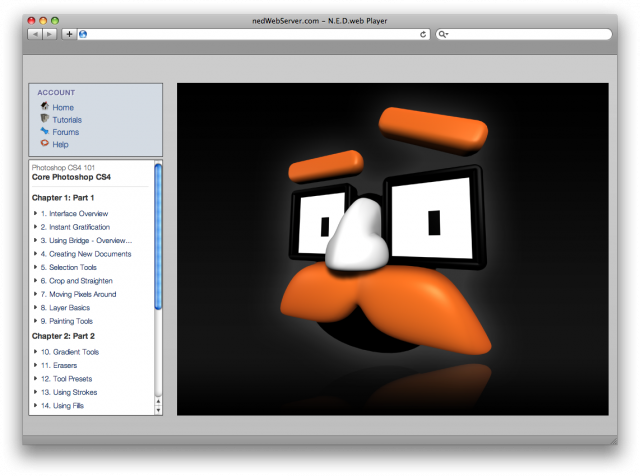Click the blue scrollbar thumb in lesson list
The height and width of the screenshot is (476, 640).
[158, 236]
